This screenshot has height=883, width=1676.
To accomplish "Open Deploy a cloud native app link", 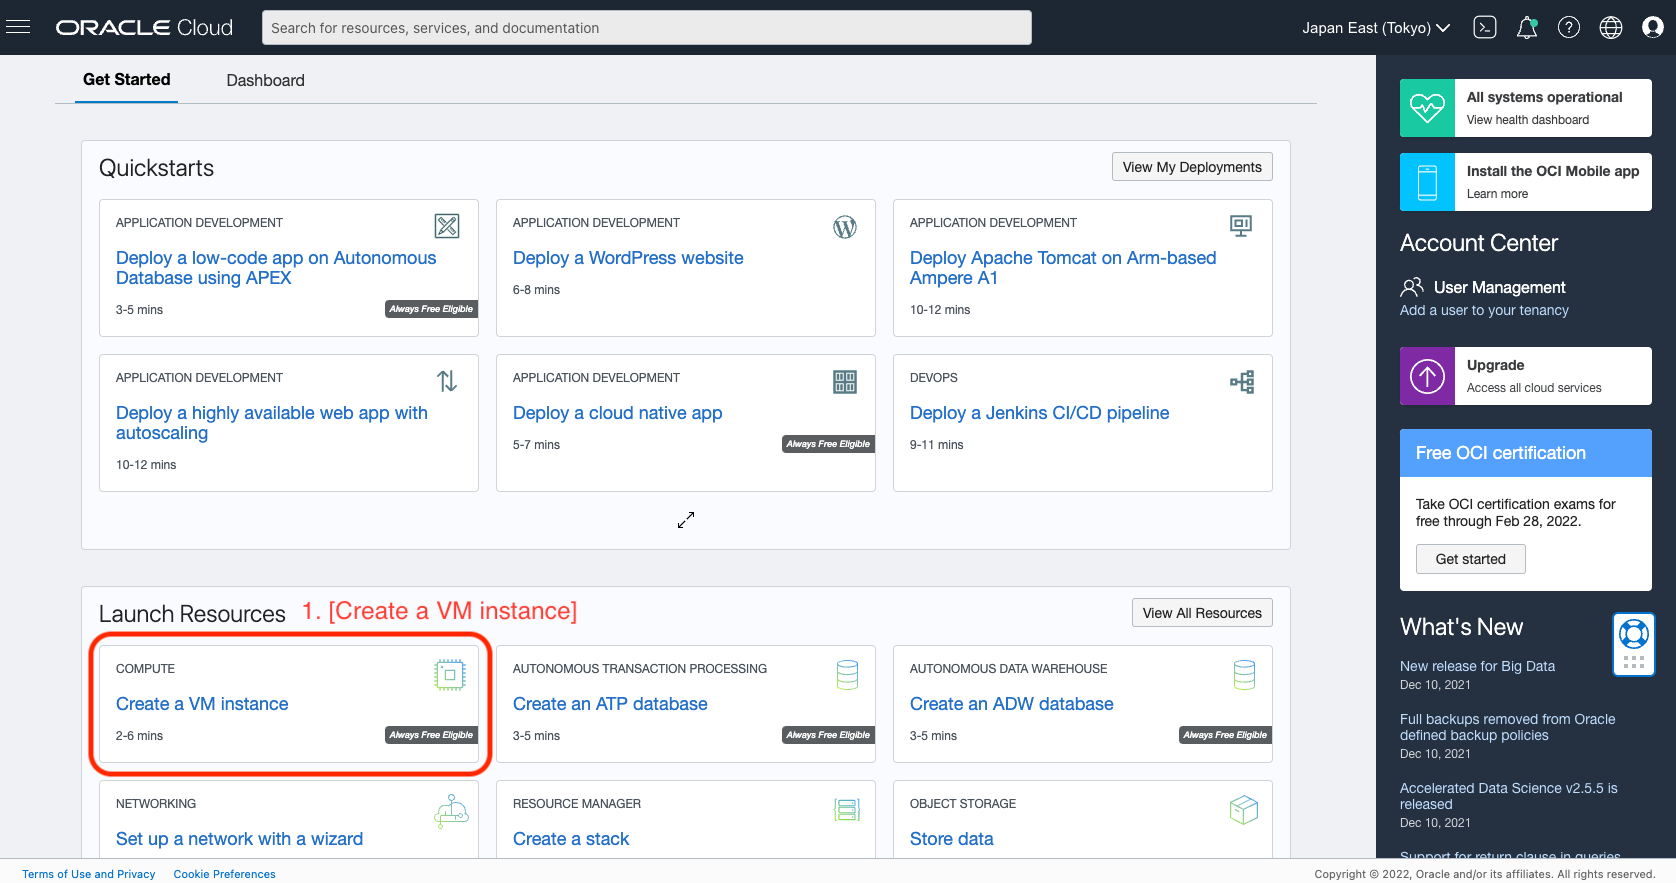I will click(617, 413).
